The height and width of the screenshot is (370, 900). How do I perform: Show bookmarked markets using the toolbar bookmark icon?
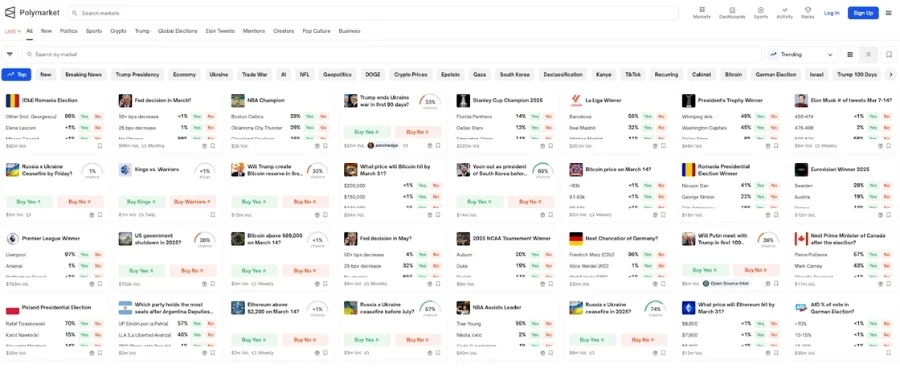889,54
